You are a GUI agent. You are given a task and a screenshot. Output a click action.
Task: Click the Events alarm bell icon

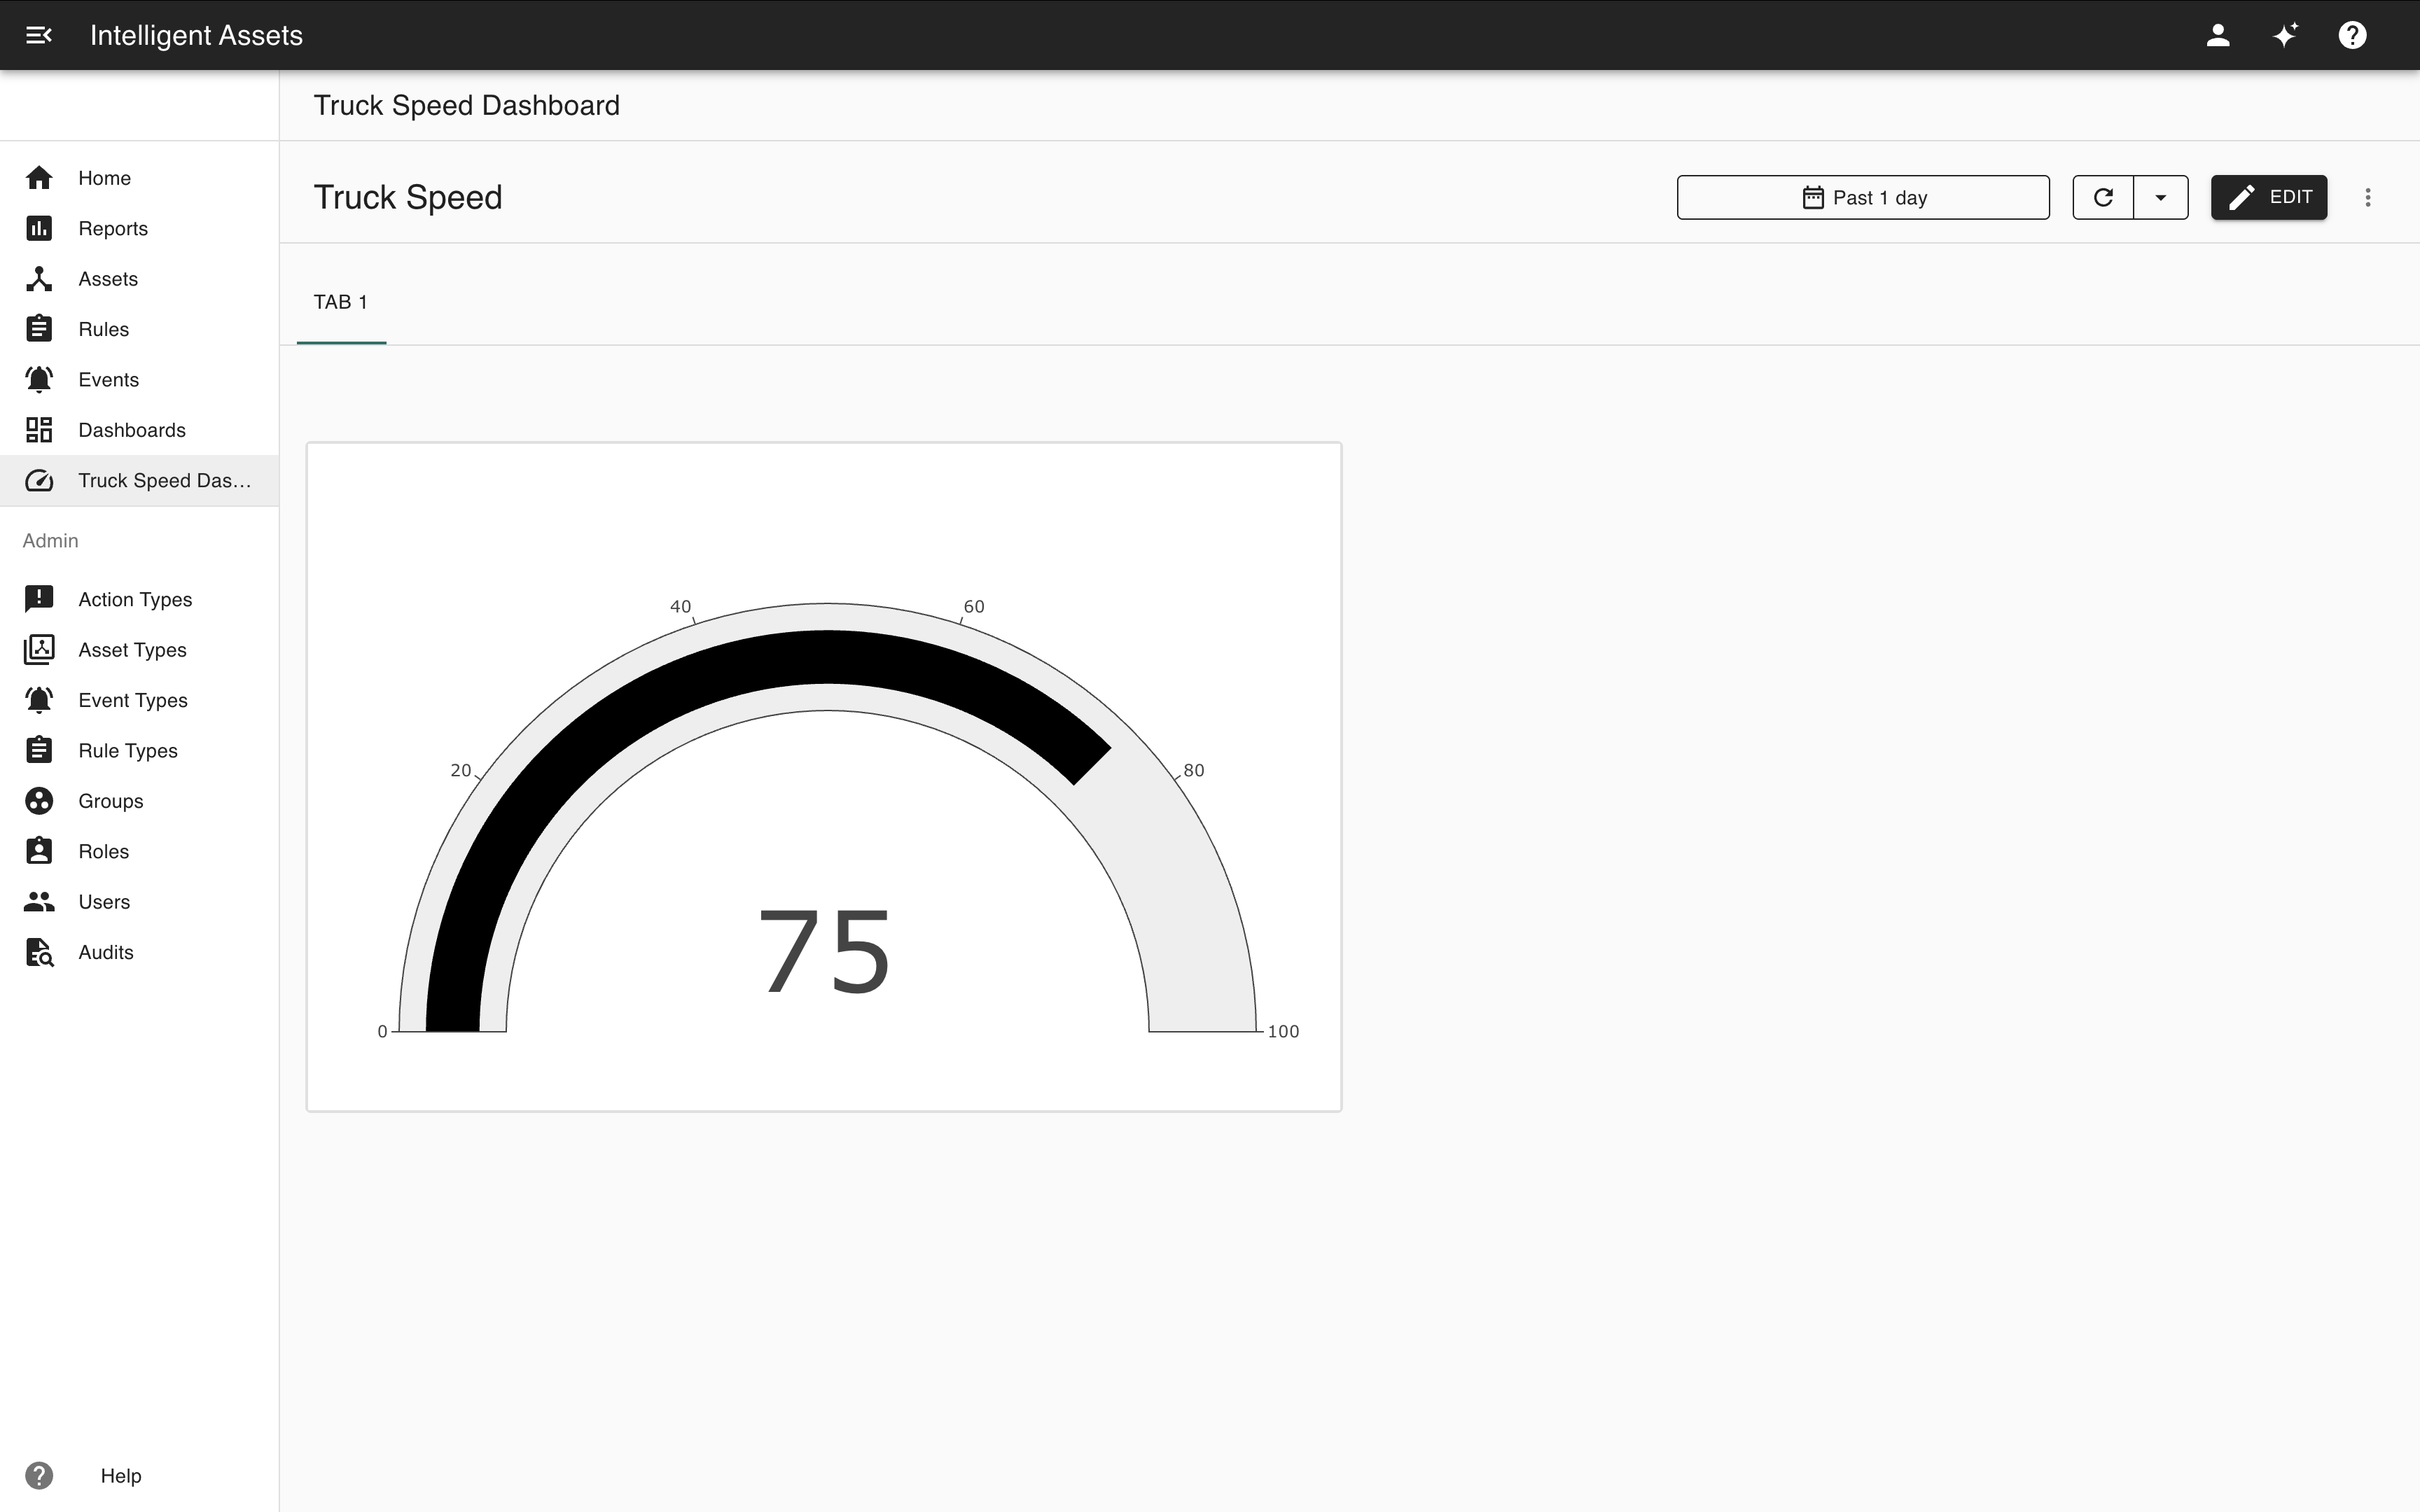(39, 380)
